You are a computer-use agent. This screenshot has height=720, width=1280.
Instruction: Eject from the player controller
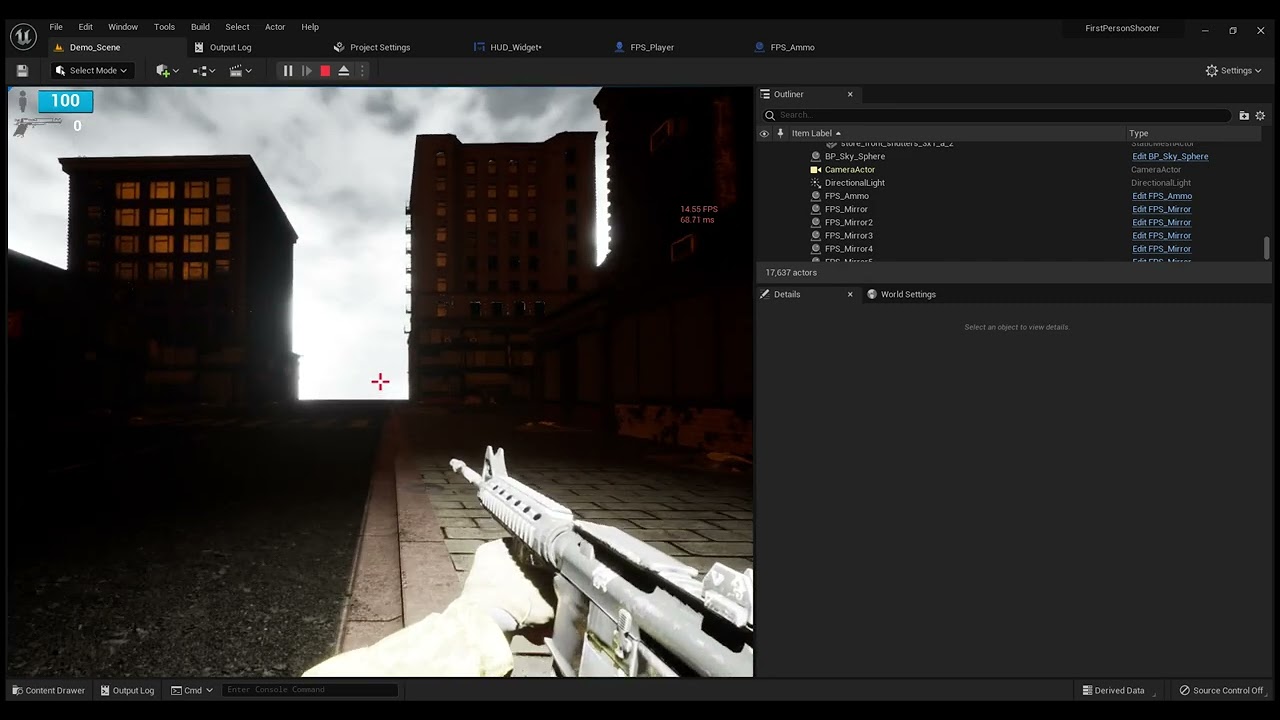(343, 71)
